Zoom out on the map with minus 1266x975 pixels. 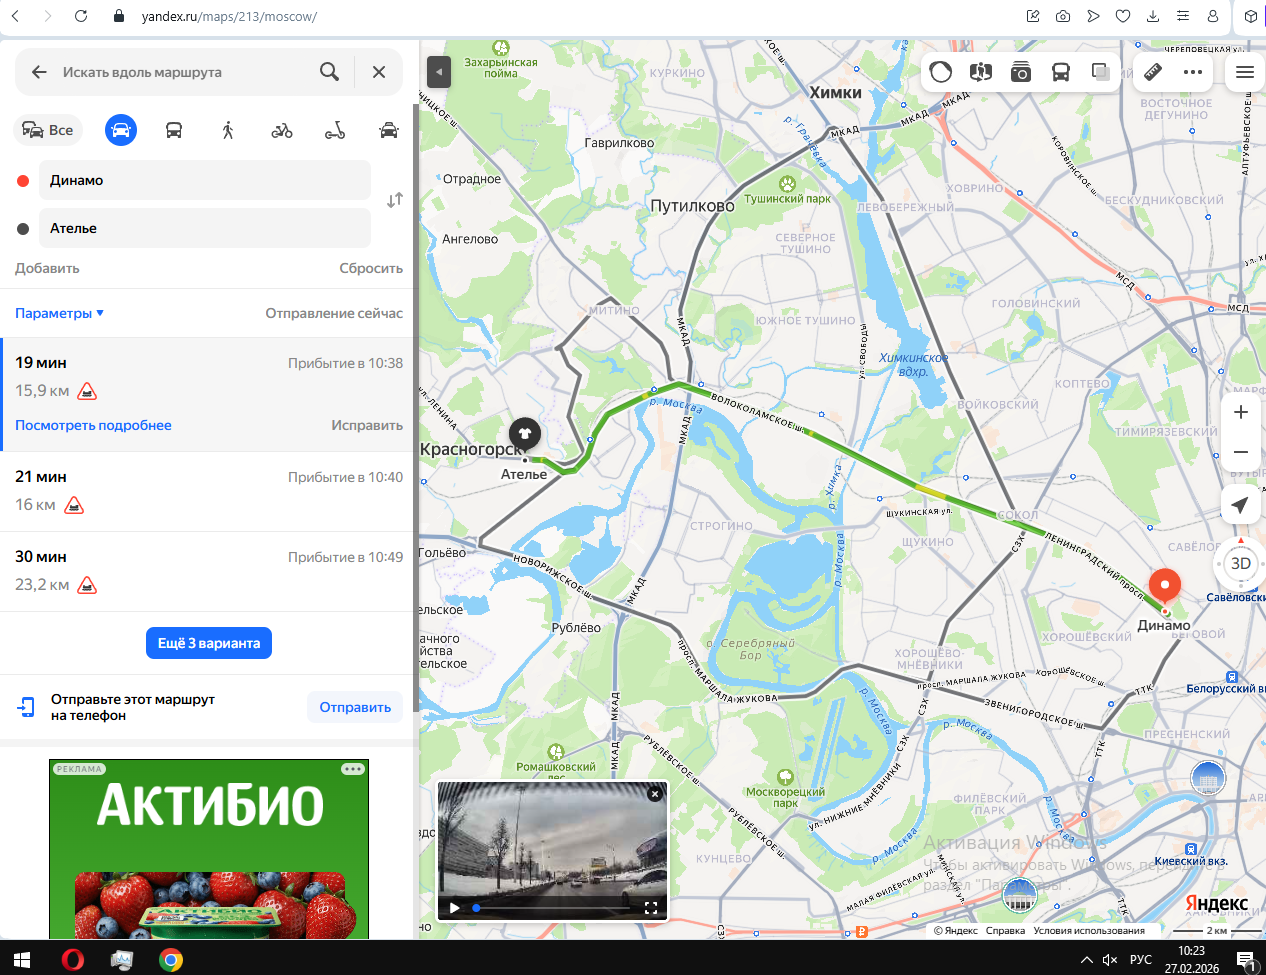pyautogui.click(x=1241, y=452)
